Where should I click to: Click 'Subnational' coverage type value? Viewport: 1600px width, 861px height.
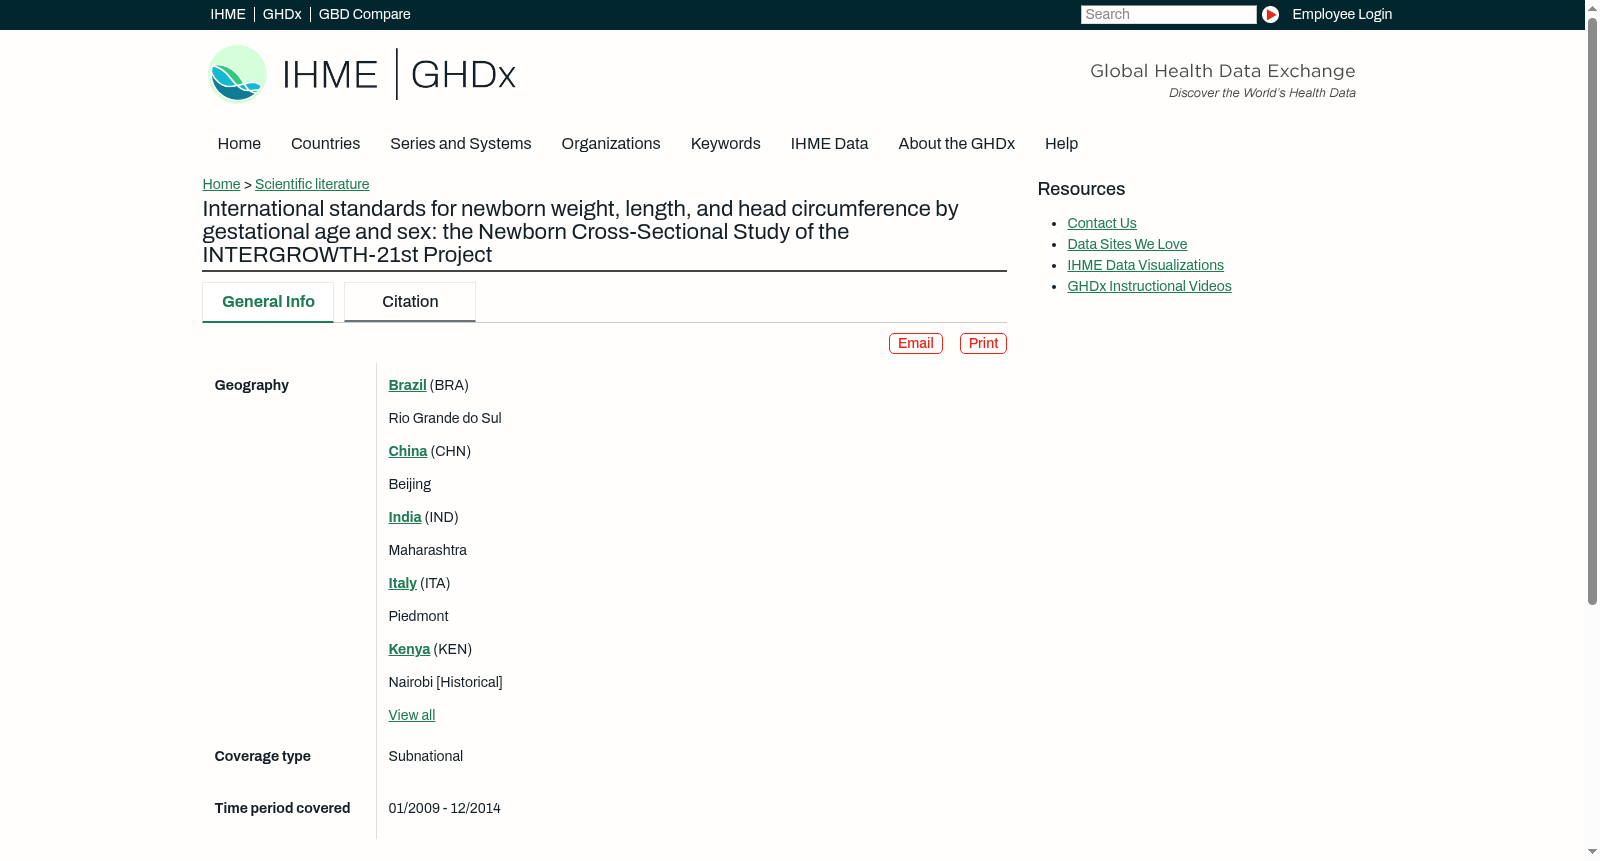[x=426, y=756]
